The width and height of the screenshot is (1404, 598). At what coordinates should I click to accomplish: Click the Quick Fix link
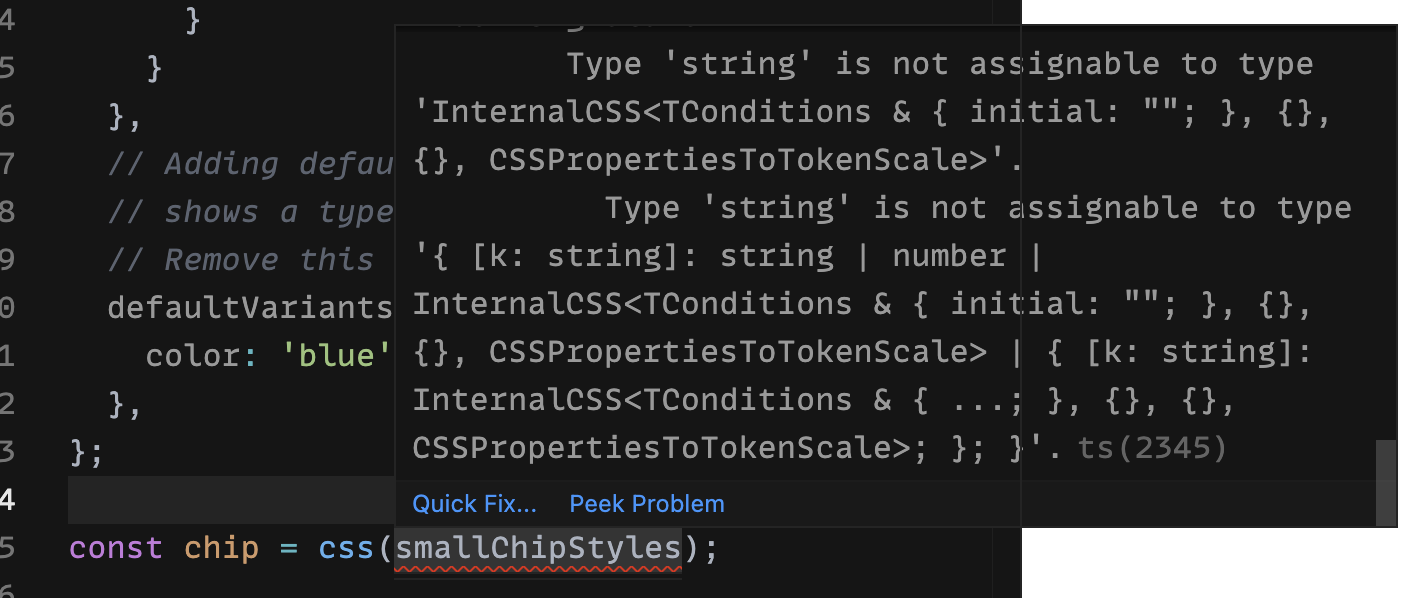[x=474, y=503]
